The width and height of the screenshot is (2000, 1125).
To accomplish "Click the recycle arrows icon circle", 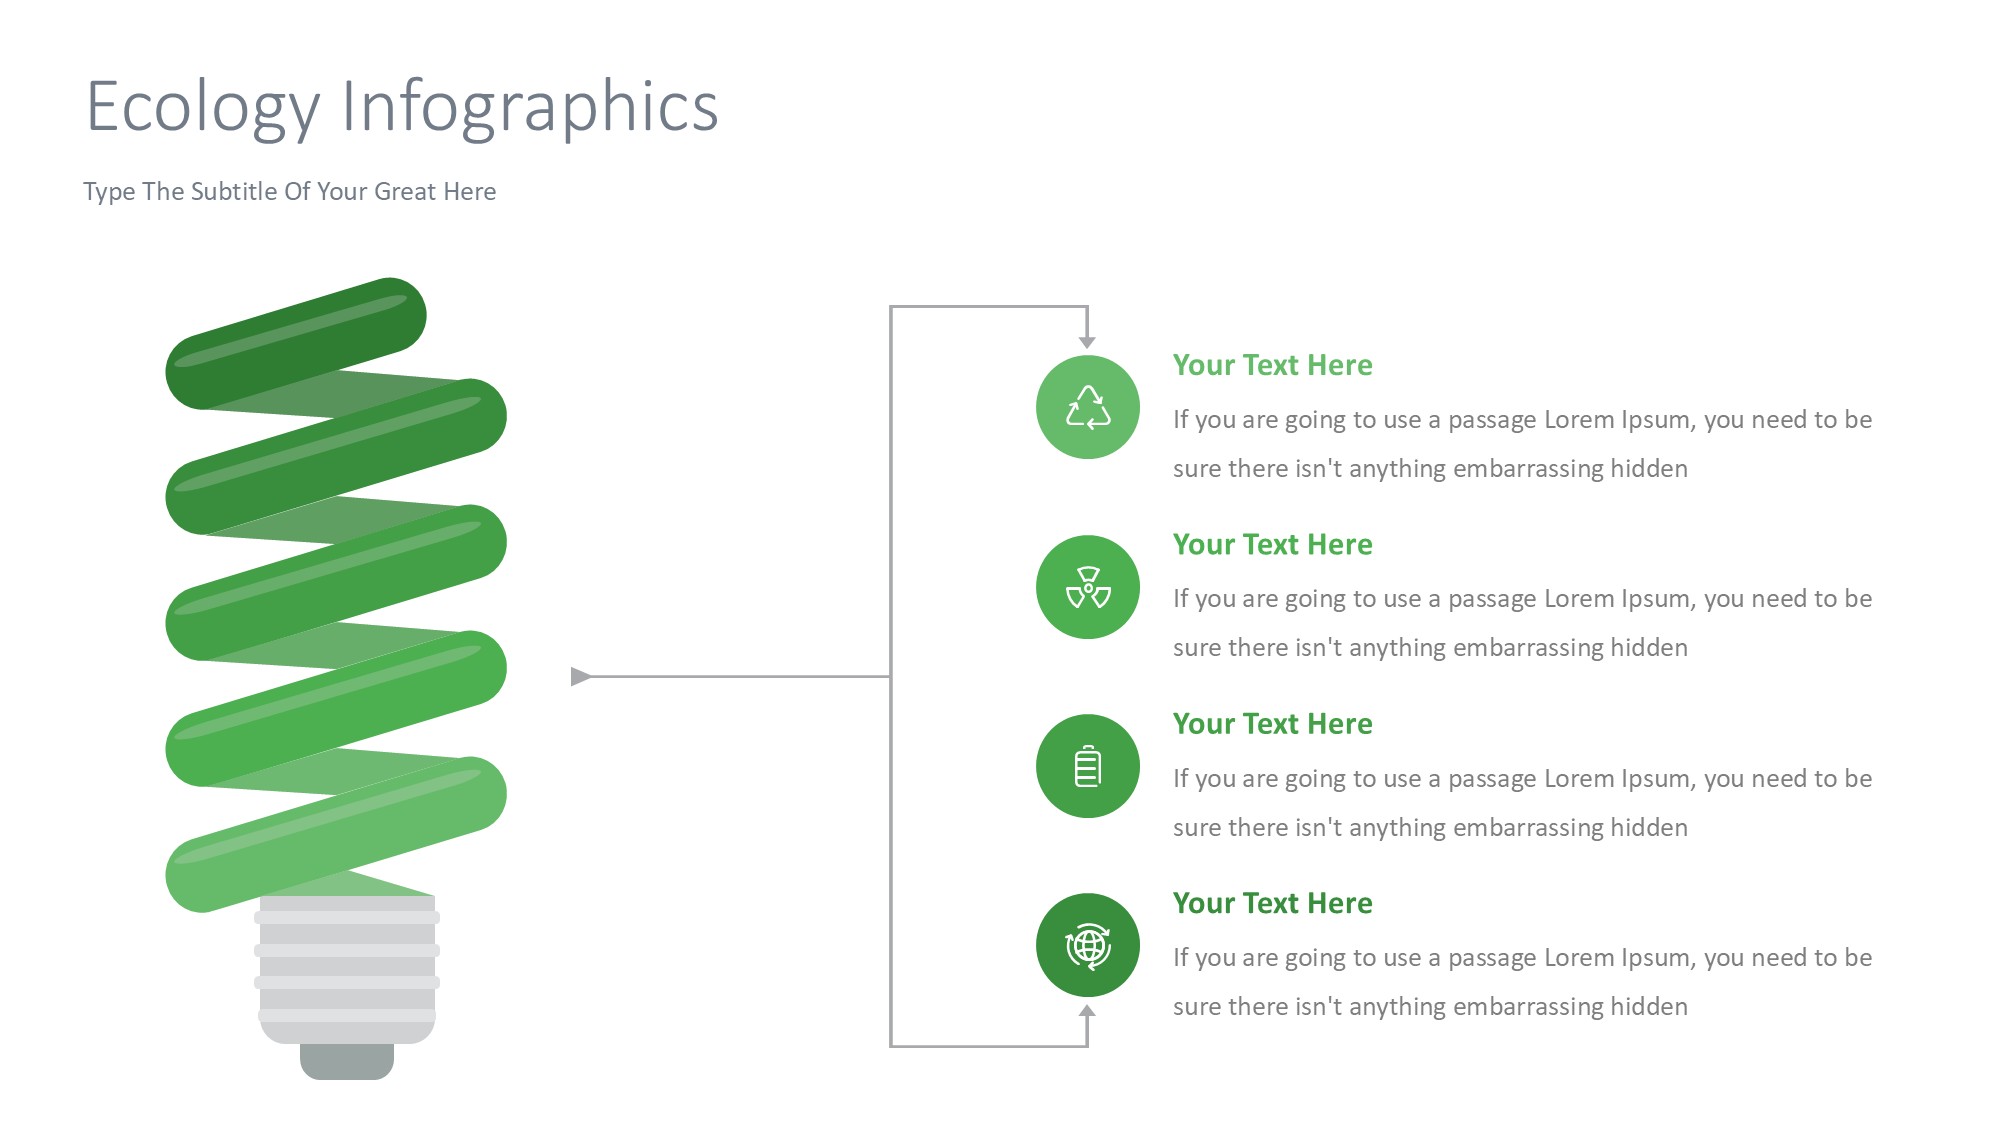I will 1087,407.
